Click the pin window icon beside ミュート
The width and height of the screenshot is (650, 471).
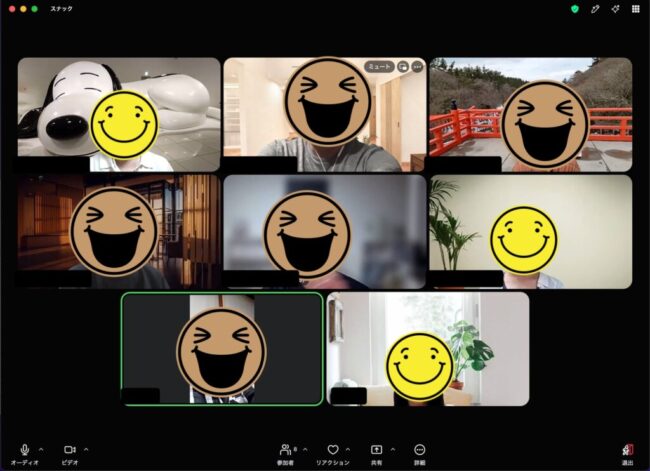[403, 66]
